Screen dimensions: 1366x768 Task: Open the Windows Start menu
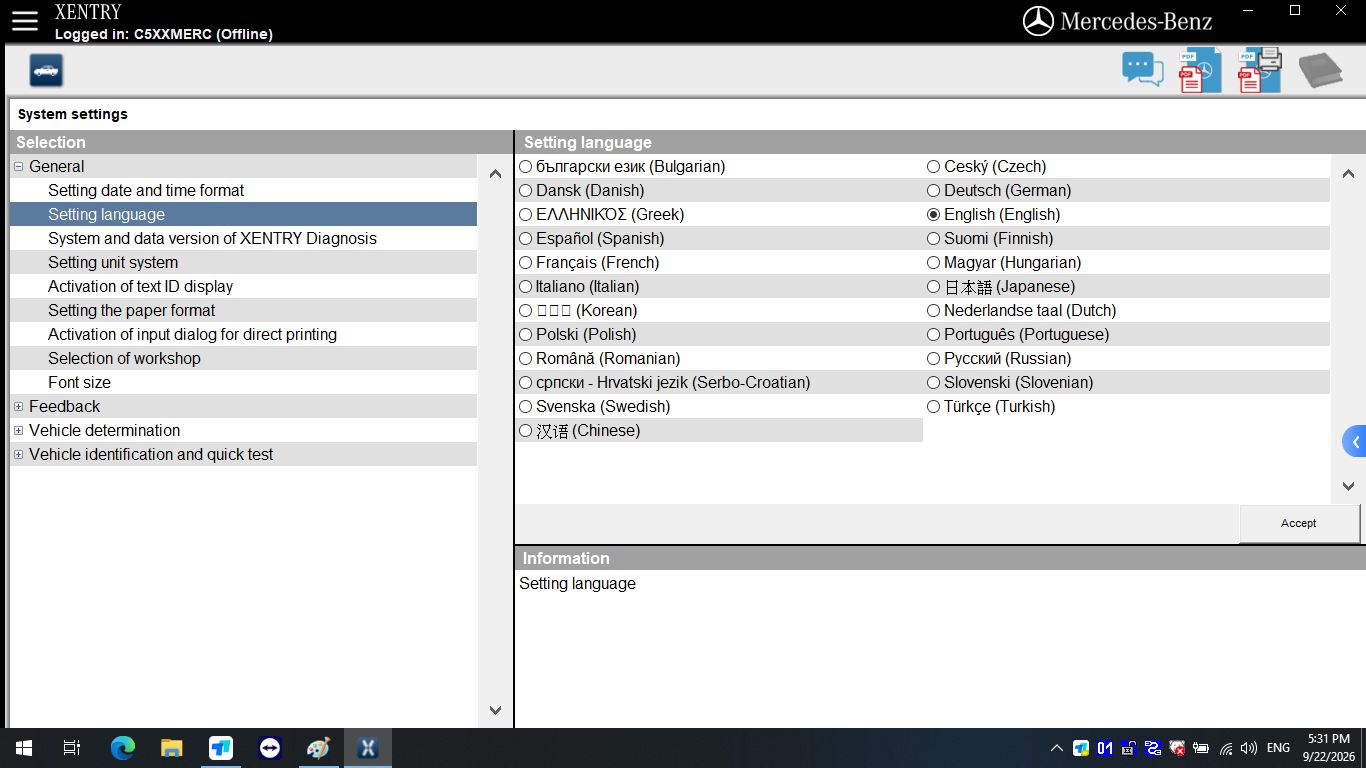[24, 748]
